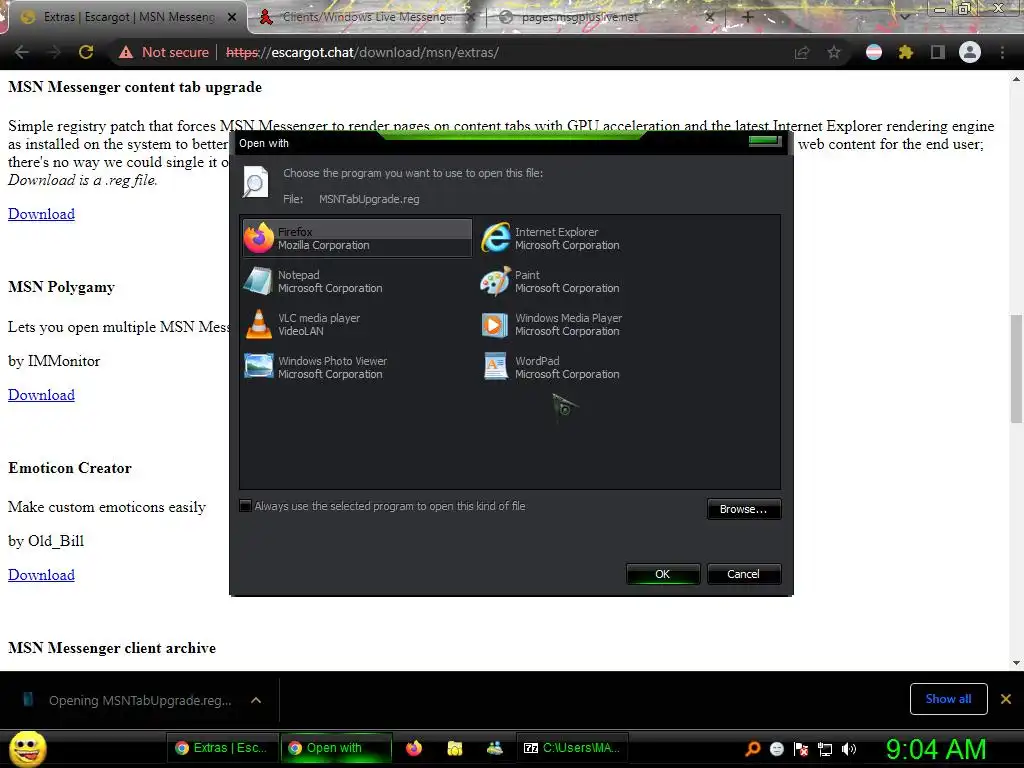Click the Not secure warning indicator
Image resolution: width=1024 pixels, height=768 pixels.
click(x=164, y=52)
